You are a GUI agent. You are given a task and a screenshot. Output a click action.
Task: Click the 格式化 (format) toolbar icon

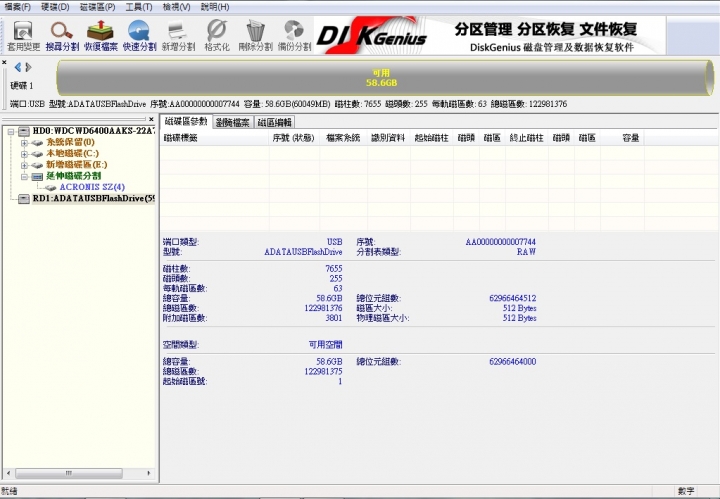217,35
